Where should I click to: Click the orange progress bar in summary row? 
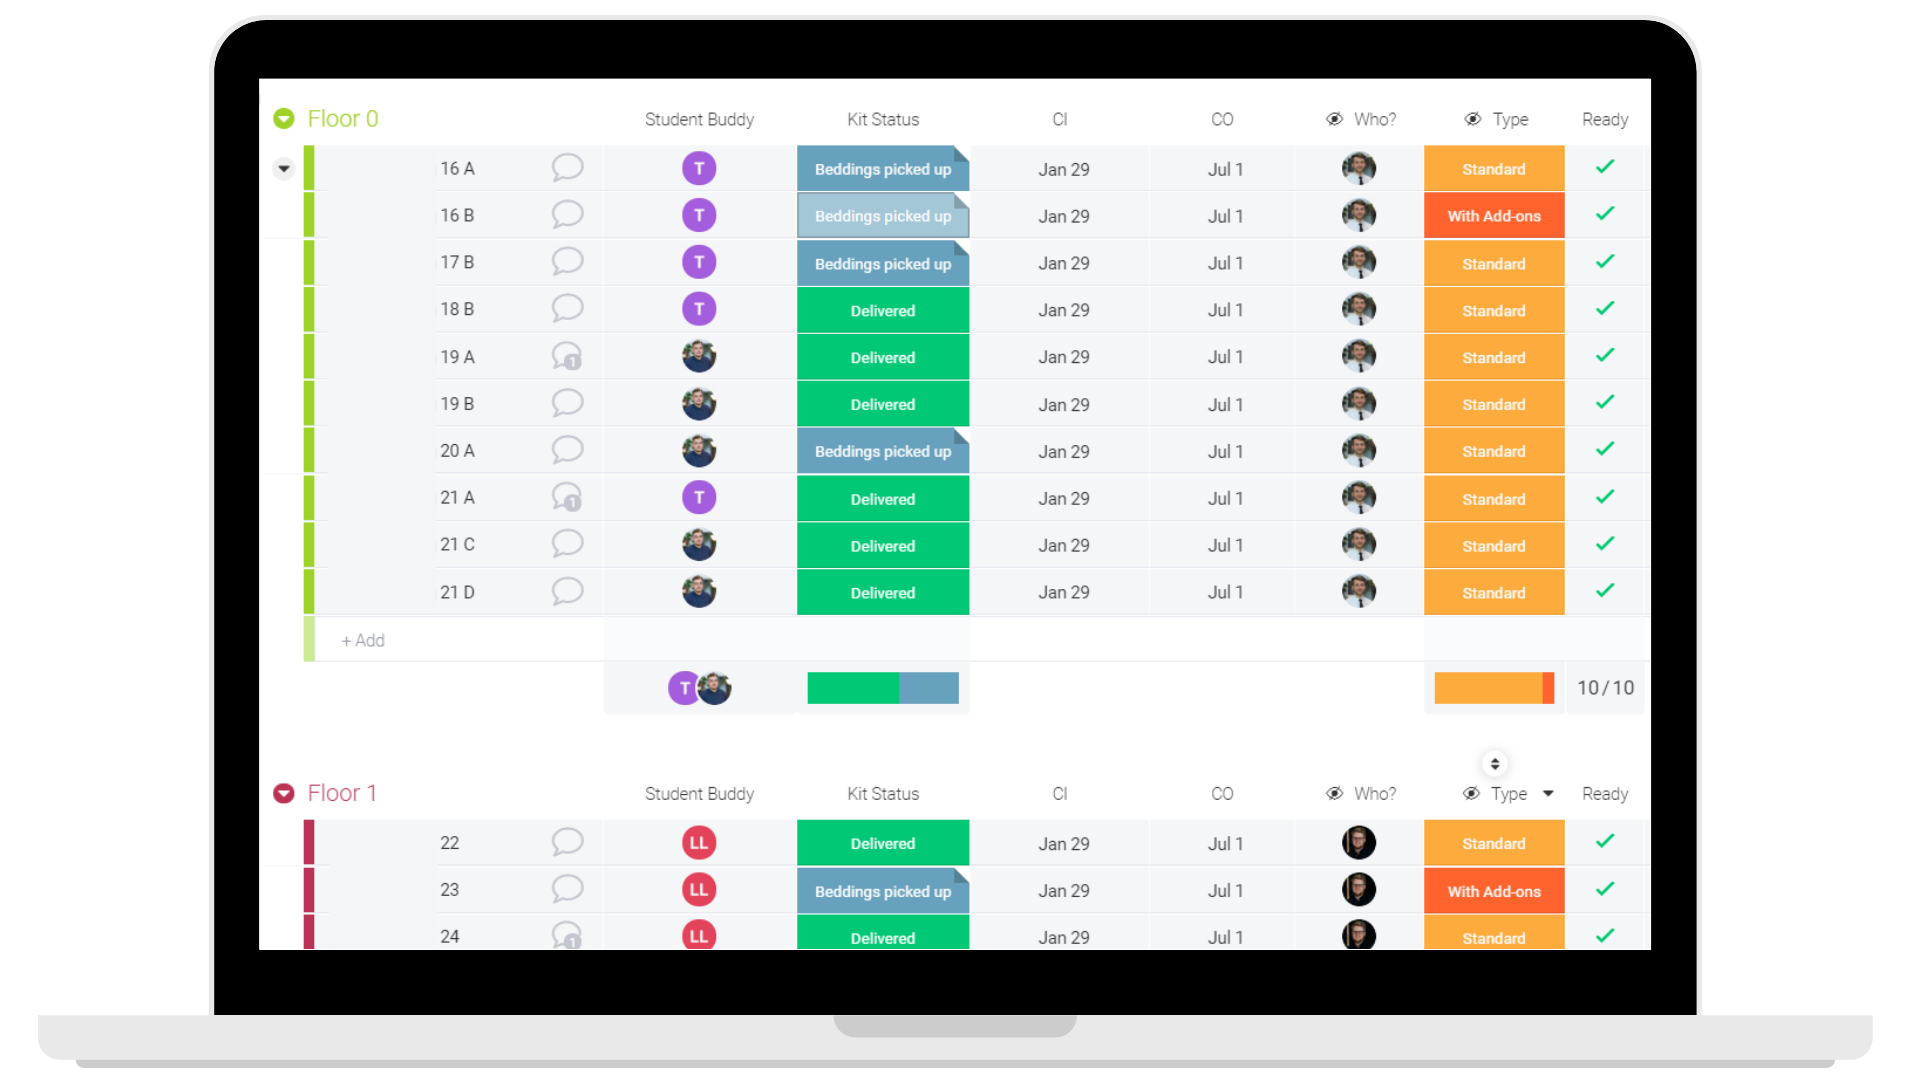pos(1491,687)
